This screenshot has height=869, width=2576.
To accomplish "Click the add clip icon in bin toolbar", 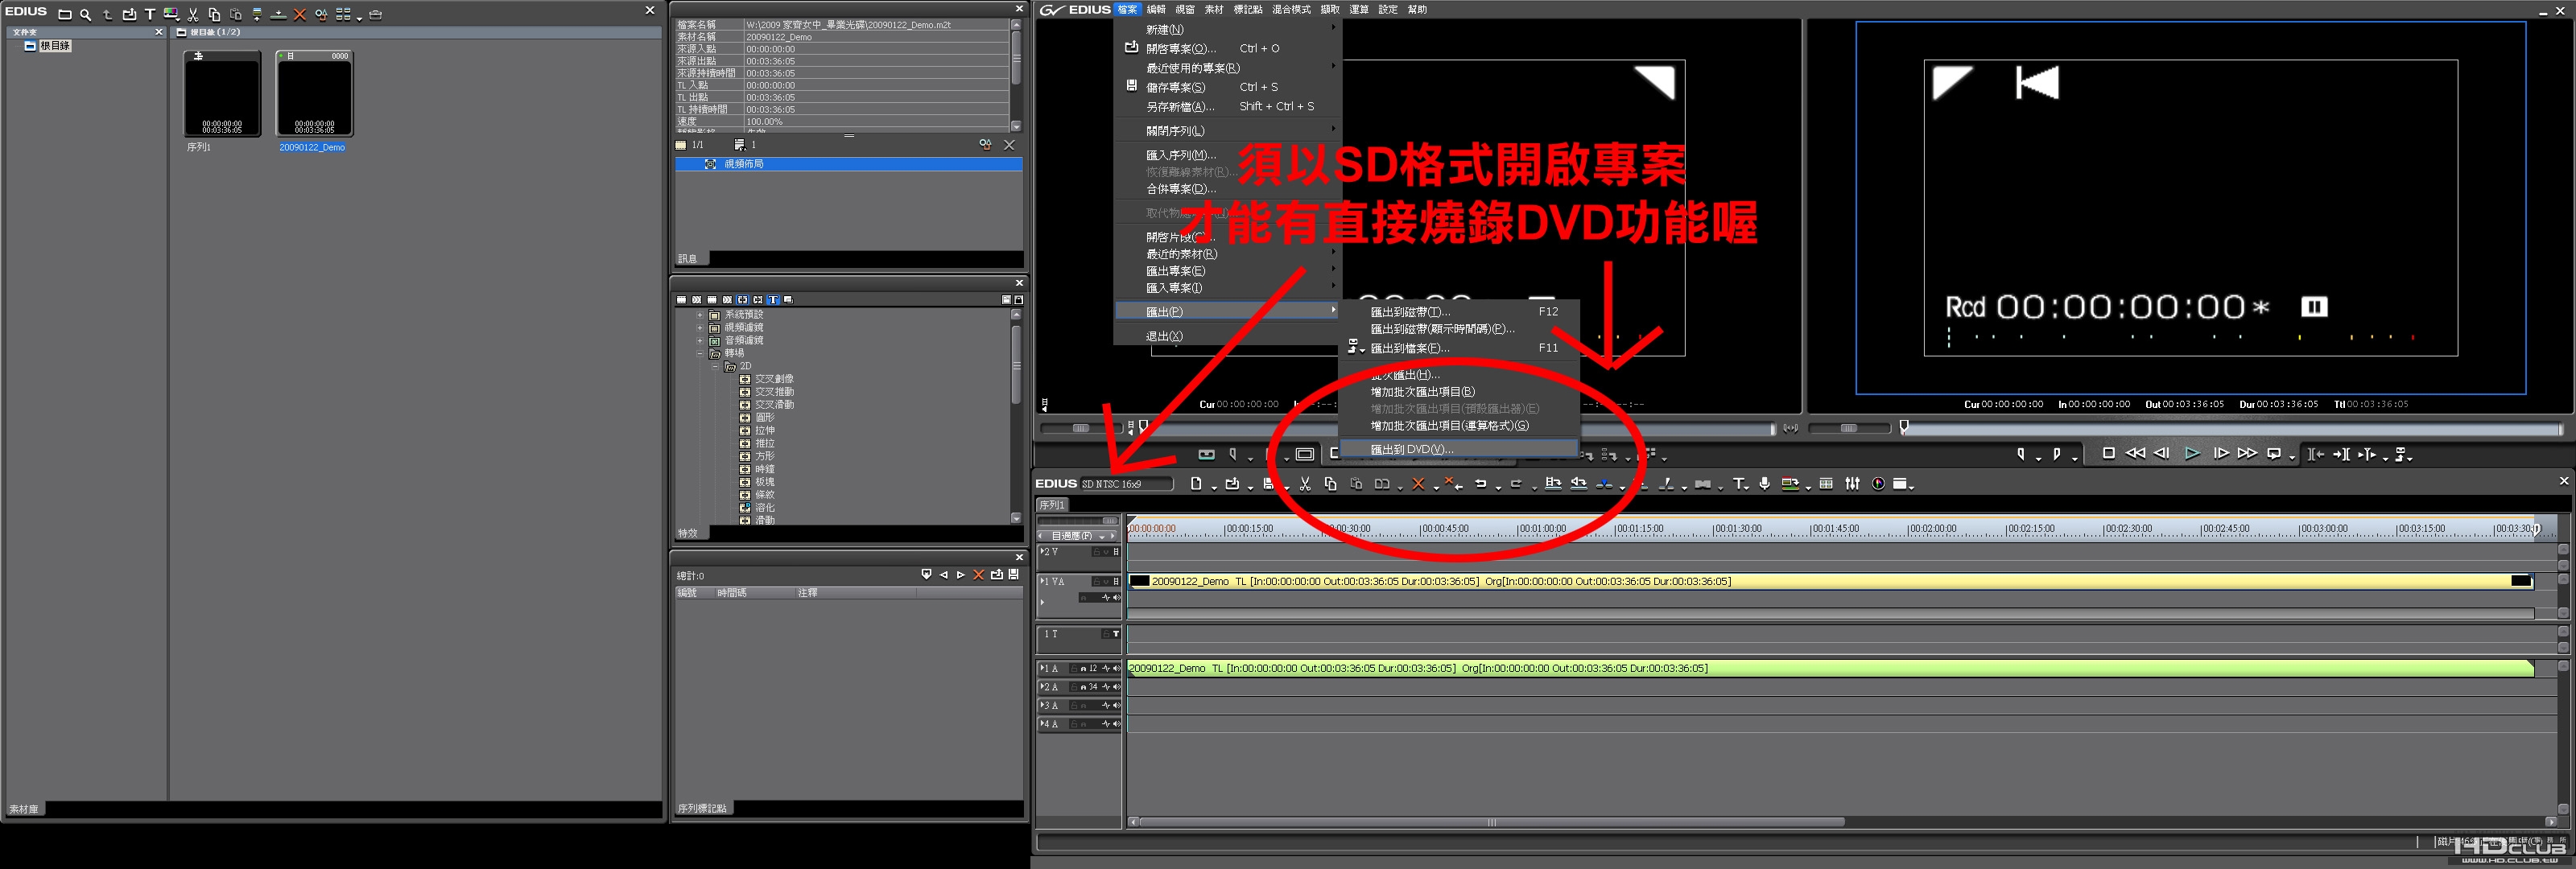I will (129, 14).
